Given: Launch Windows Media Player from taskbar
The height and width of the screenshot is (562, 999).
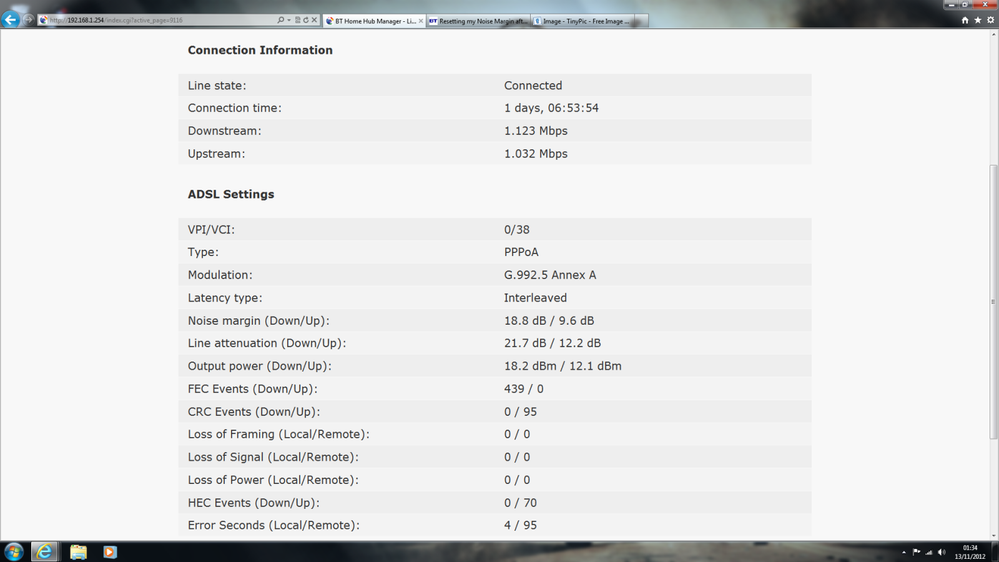Looking at the screenshot, I should pyautogui.click(x=110, y=552).
